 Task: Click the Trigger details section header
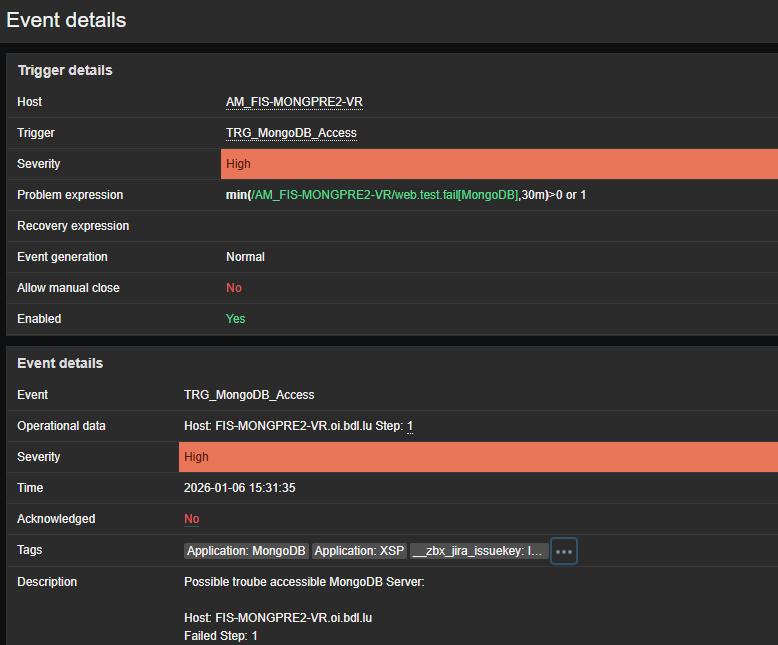tap(65, 70)
